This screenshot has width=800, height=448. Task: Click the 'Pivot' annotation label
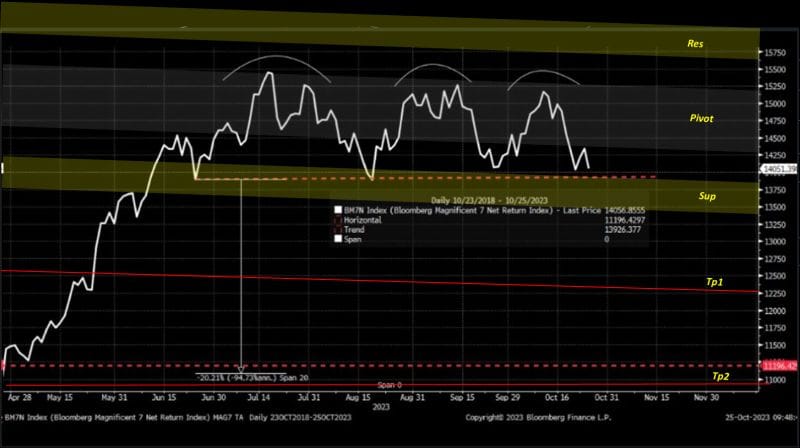(702, 118)
